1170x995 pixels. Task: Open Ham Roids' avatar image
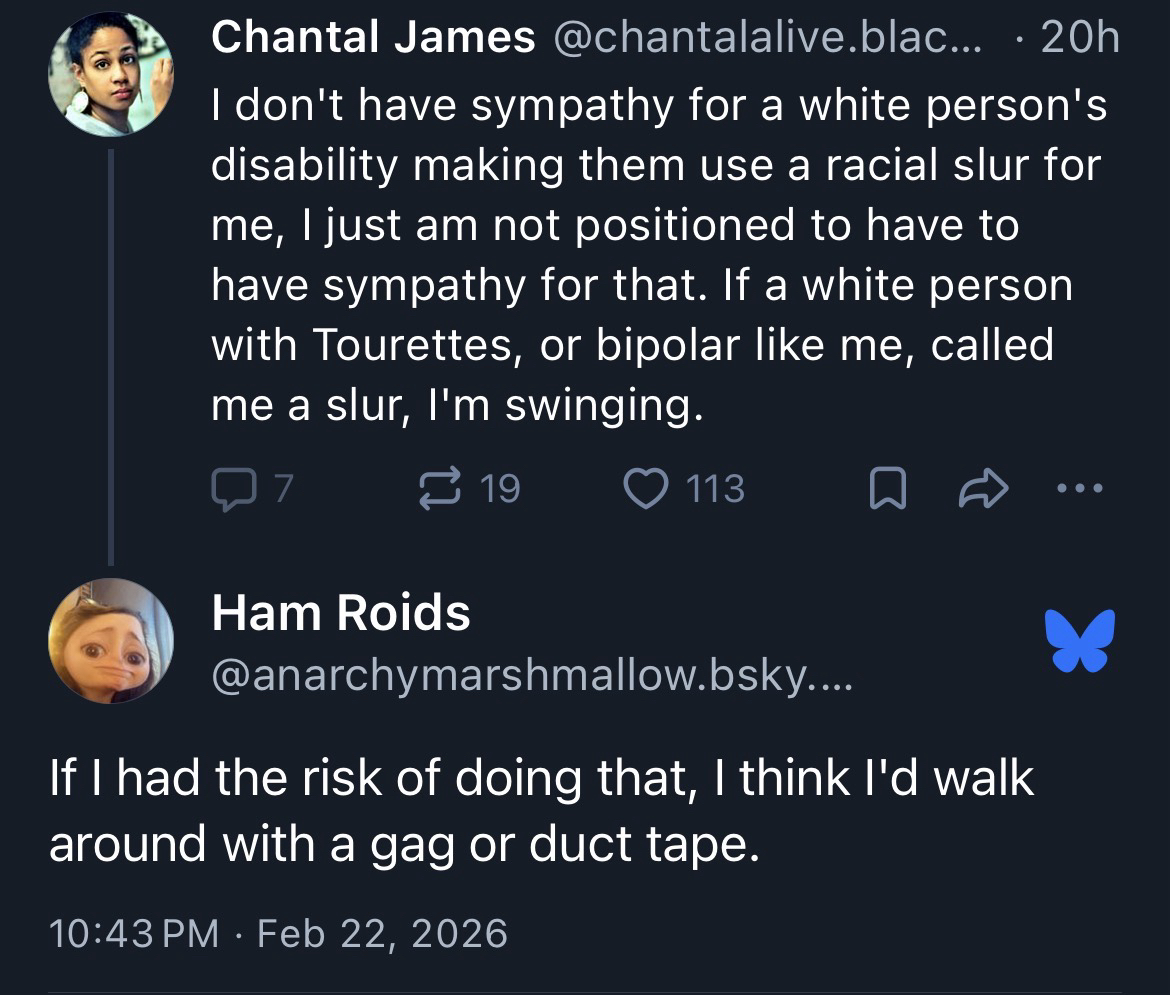click(x=110, y=640)
